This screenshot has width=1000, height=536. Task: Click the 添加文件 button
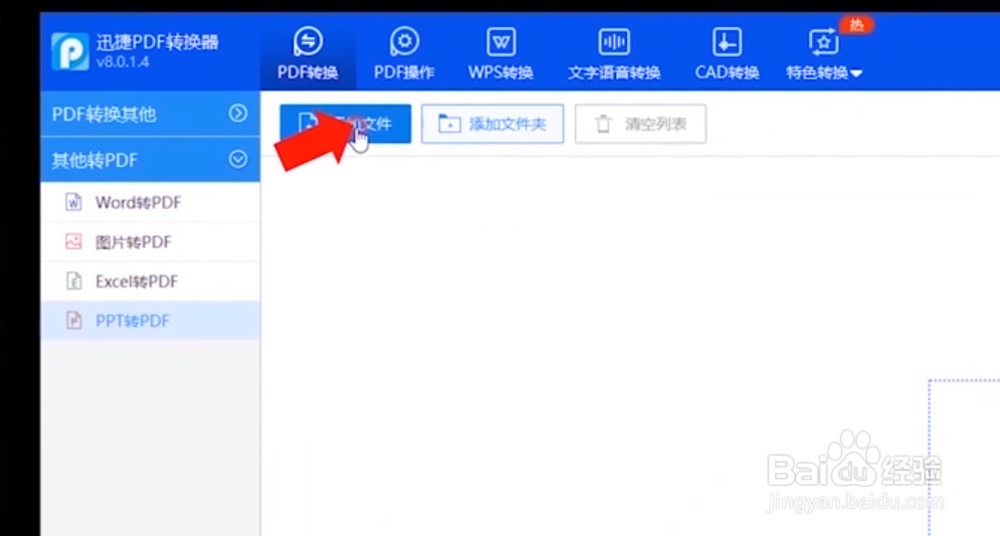345,124
